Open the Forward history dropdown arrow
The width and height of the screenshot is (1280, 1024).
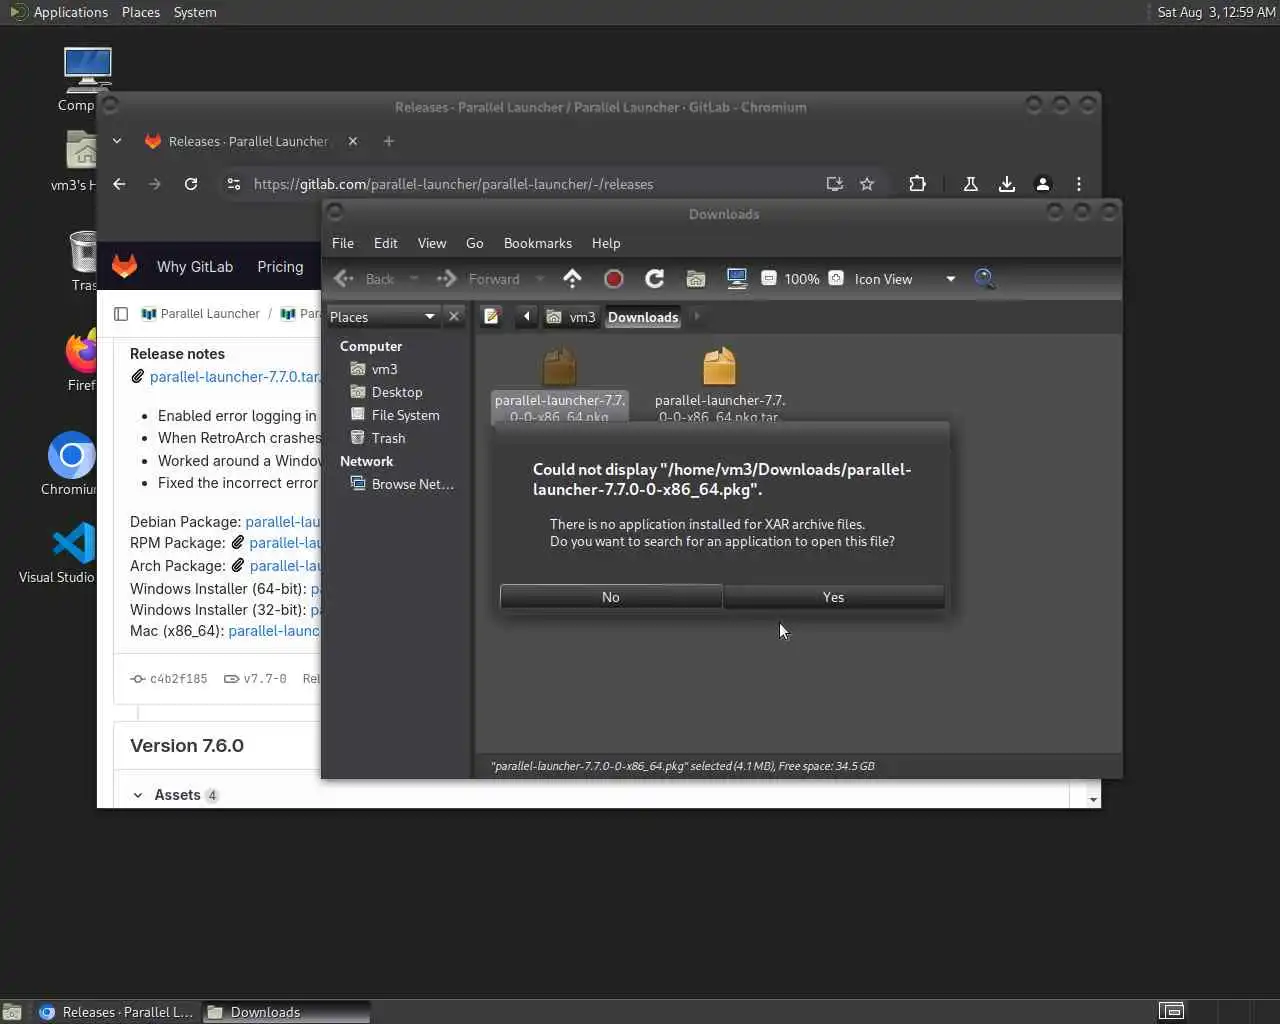540,279
